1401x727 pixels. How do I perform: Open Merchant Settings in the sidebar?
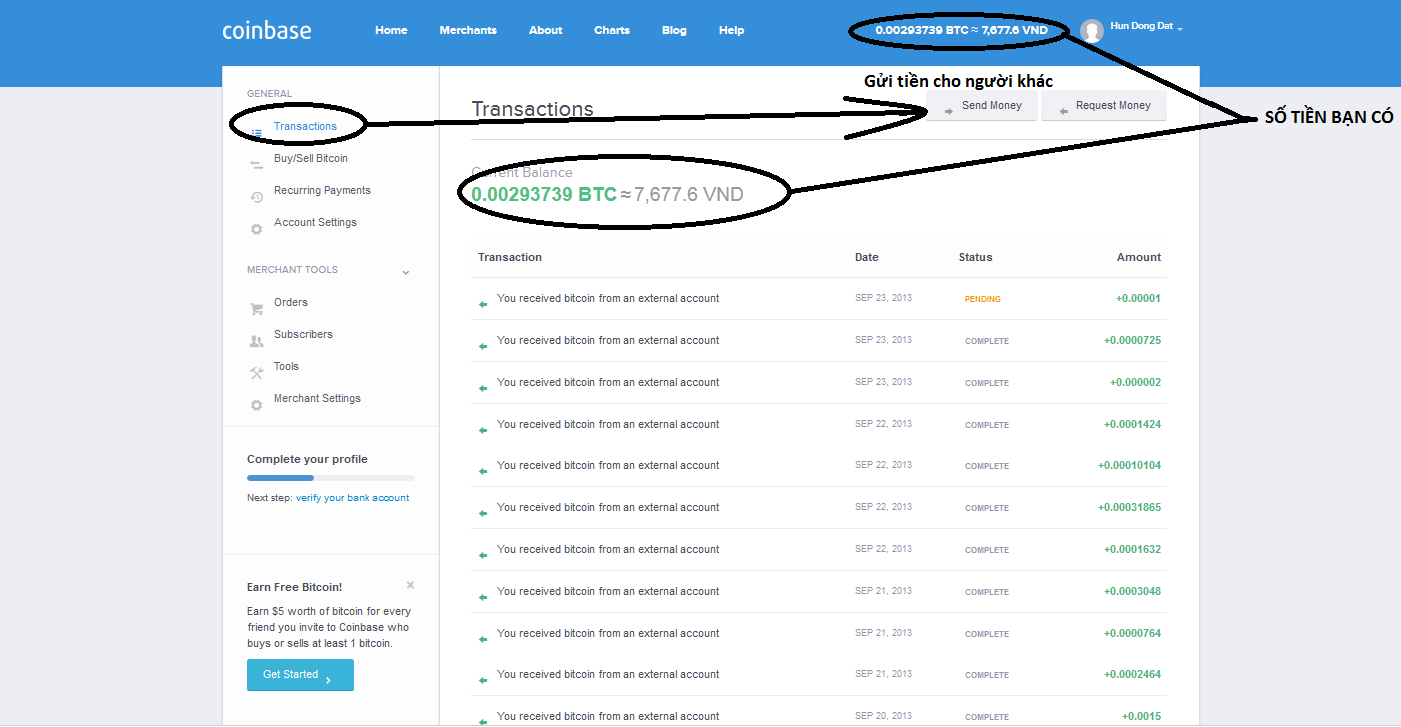[317, 398]
